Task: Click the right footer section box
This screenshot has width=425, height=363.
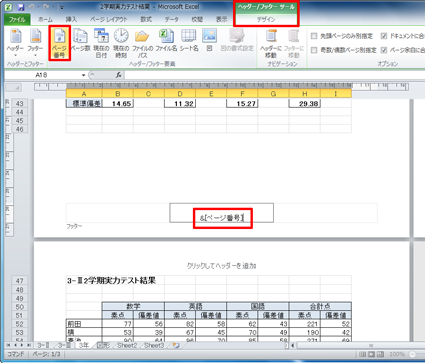Action: tap(326, 213)
